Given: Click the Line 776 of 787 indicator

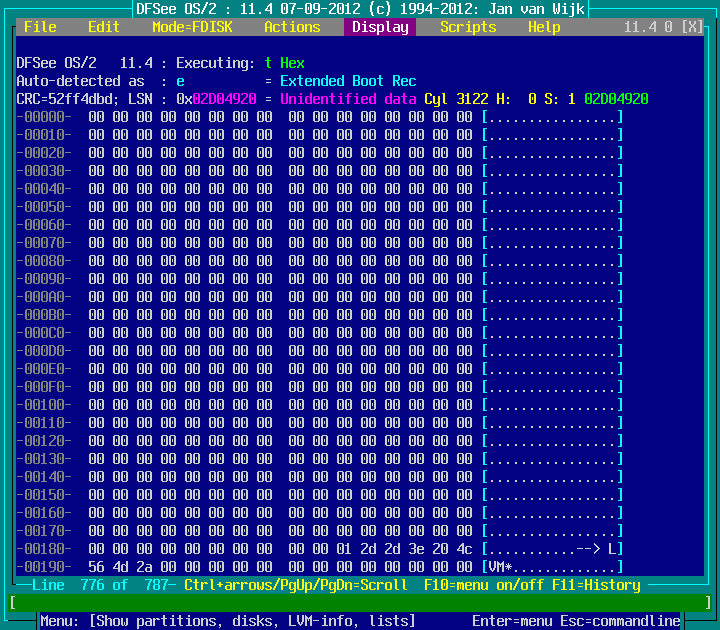Looking at the screenshot, I should [x=96, y=585].
